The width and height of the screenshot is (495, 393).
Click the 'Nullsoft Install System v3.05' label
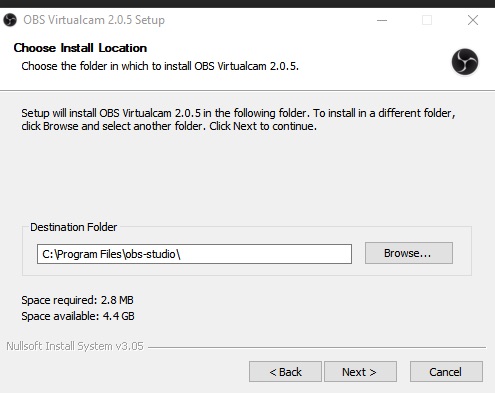click(75, 346)
